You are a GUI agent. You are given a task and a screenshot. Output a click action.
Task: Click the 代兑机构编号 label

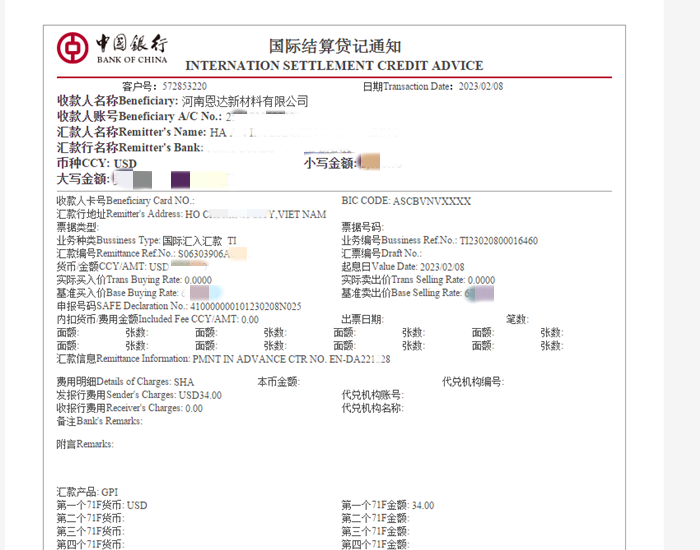click(473, 382)
